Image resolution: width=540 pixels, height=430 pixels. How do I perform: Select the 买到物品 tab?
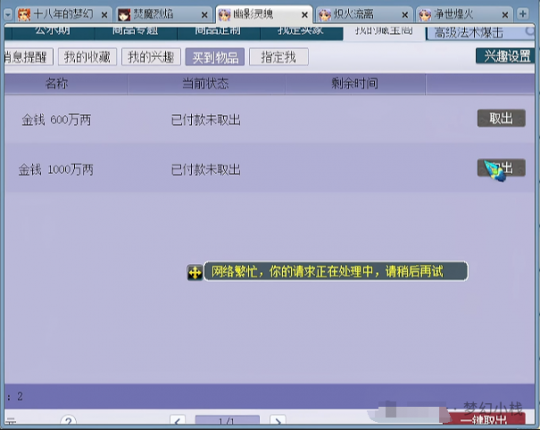point(215,57)
